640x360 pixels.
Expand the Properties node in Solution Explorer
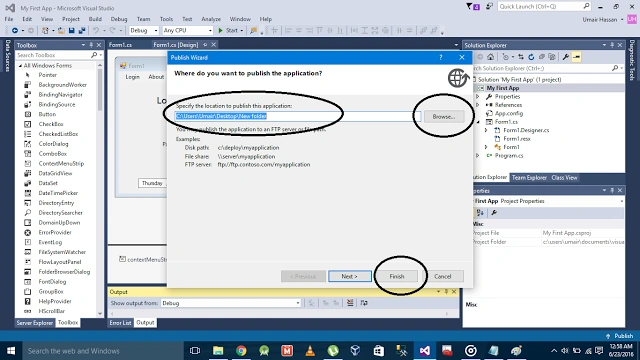coord(478,97)
